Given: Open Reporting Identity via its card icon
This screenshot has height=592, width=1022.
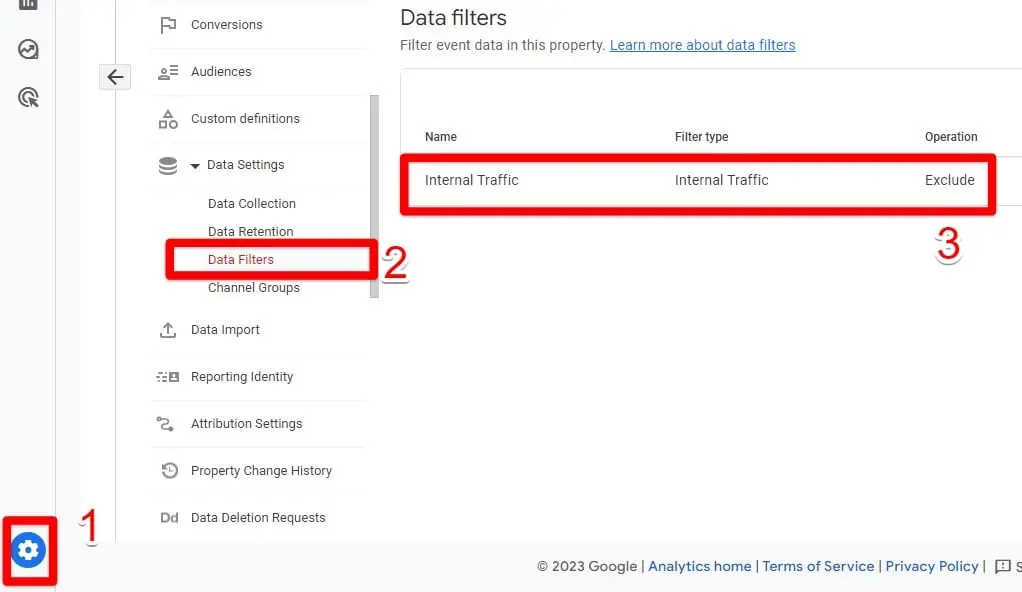Looking at the screenshot, I should coord(168,376).
